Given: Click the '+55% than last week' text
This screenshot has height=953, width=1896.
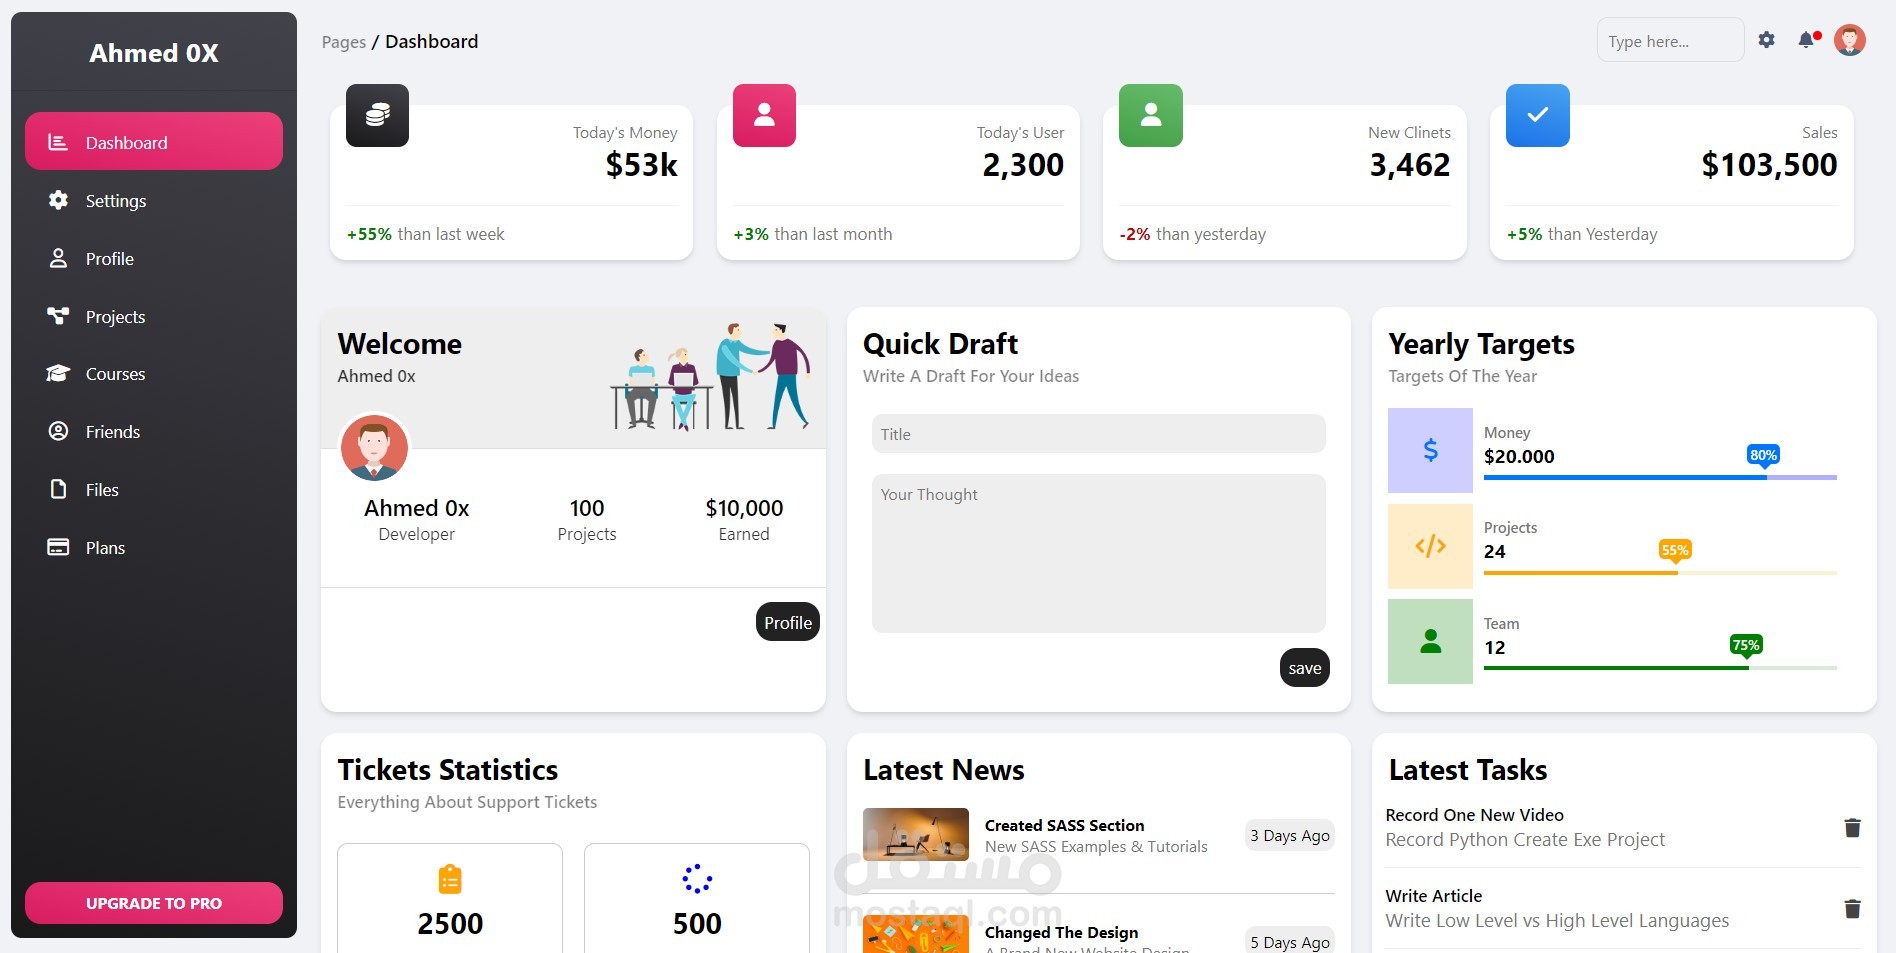Looking at the screenshot, I should tap(425, 234).
